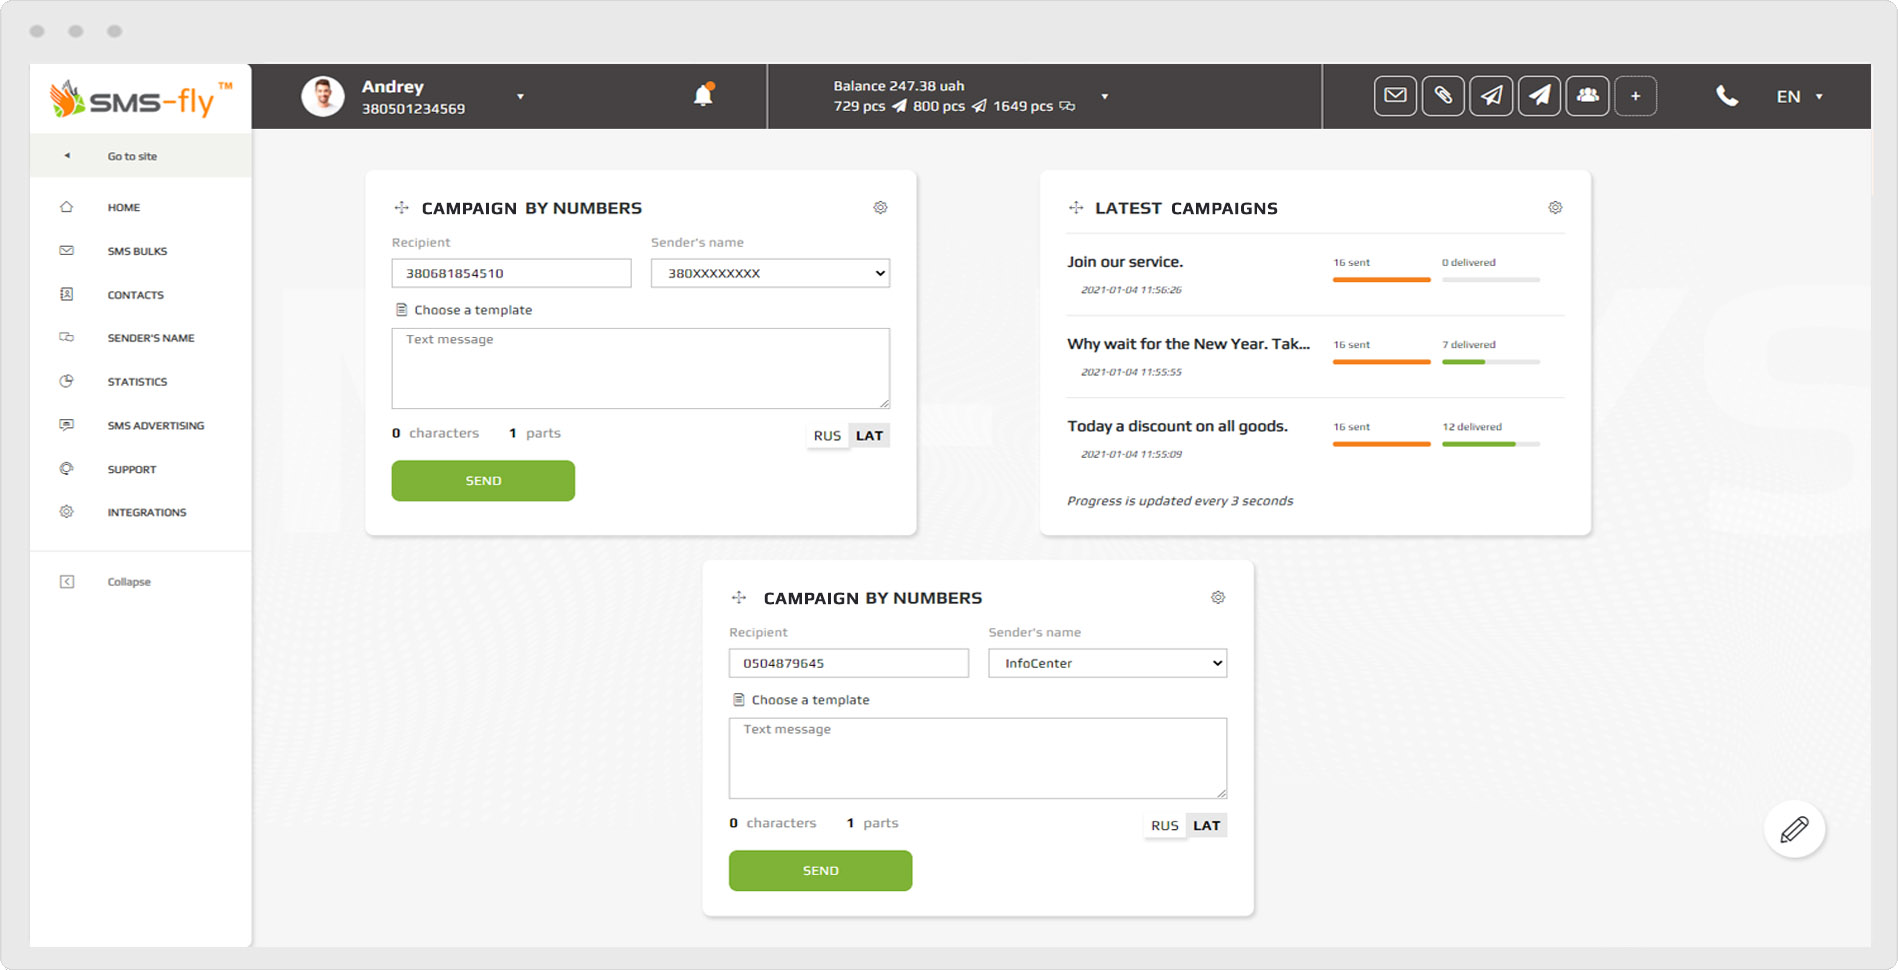Viewport: 1898px width, 970px height.
Task: Click the outlined paper plane shortcut icon
Action: [1491, 96]
